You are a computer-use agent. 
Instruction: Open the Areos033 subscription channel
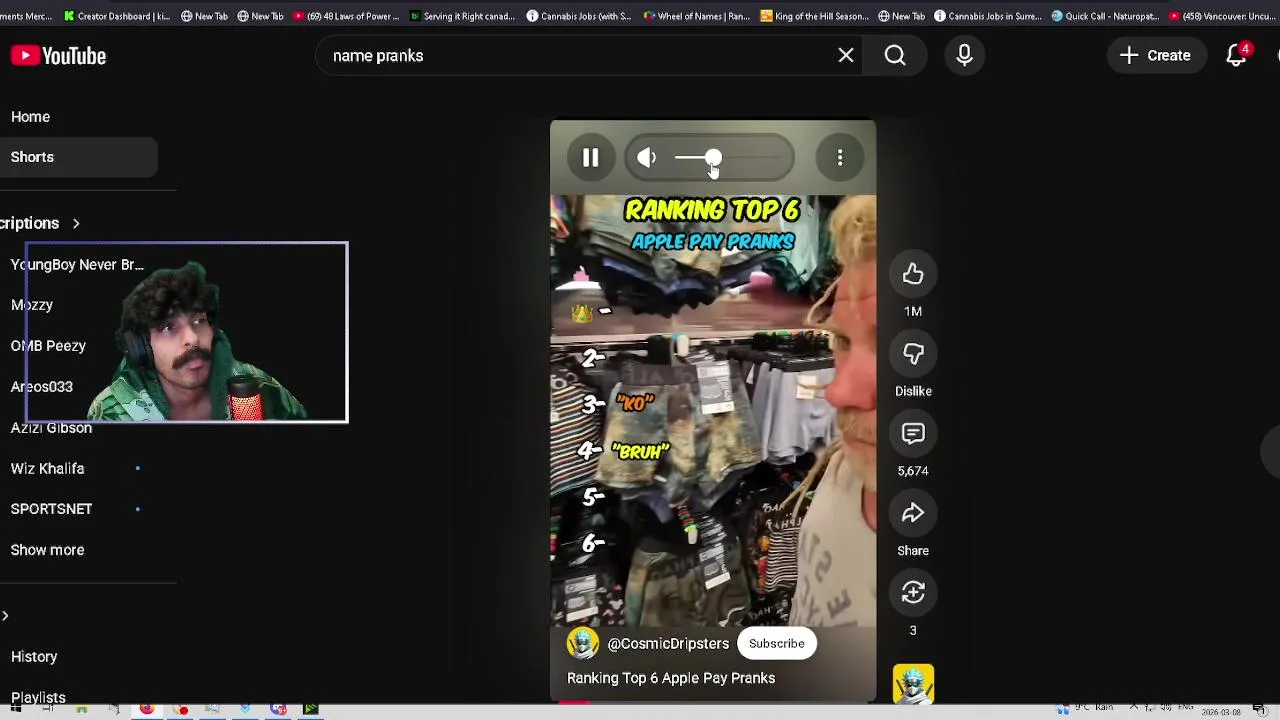coord(42,387)
